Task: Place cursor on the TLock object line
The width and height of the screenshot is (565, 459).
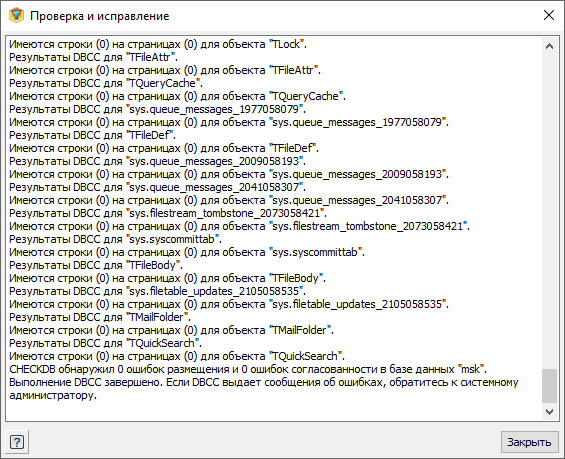Action: (x=158, y=44)
